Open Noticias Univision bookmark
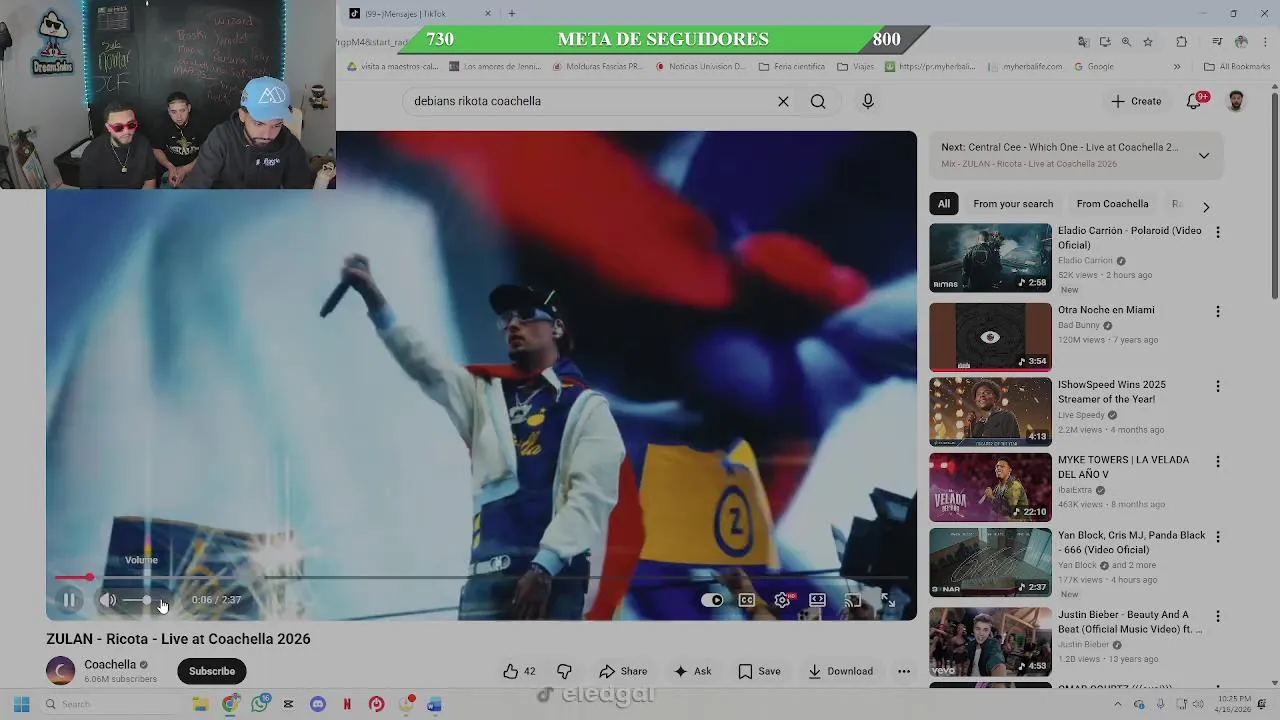1280x720 pixels. [701, 67]
